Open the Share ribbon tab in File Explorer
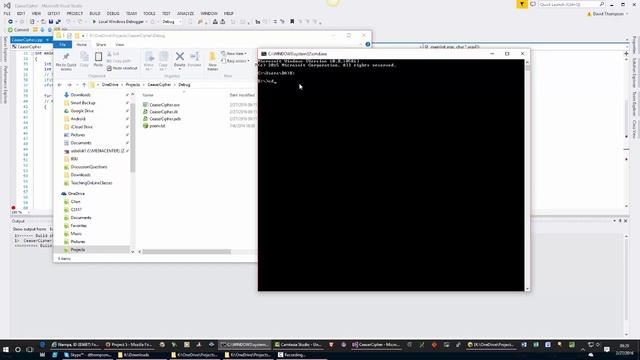 (x=101, y=44)
